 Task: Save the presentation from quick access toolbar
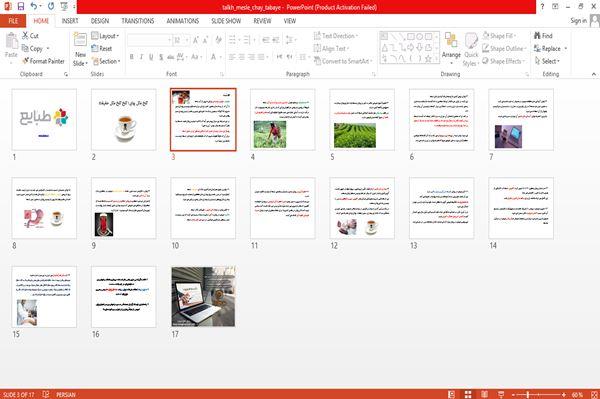pyautogui.click(x=21, y=6)
